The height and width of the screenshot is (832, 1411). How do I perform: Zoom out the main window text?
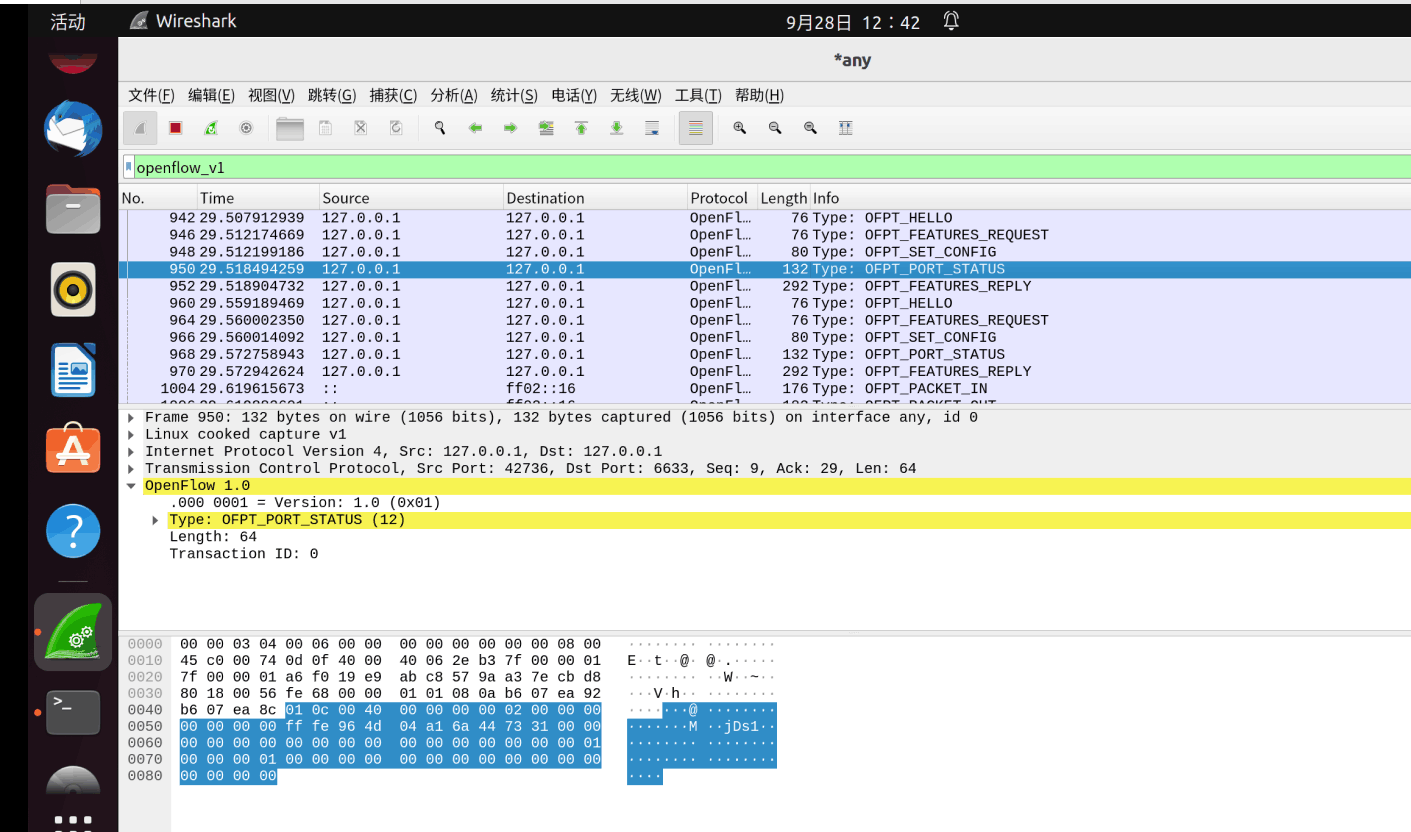click(x=775, y=128)
